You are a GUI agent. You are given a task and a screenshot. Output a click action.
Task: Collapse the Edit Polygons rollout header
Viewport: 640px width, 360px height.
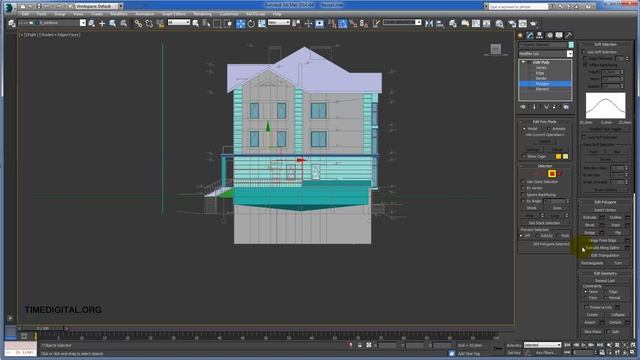click(x=605, y=202)
